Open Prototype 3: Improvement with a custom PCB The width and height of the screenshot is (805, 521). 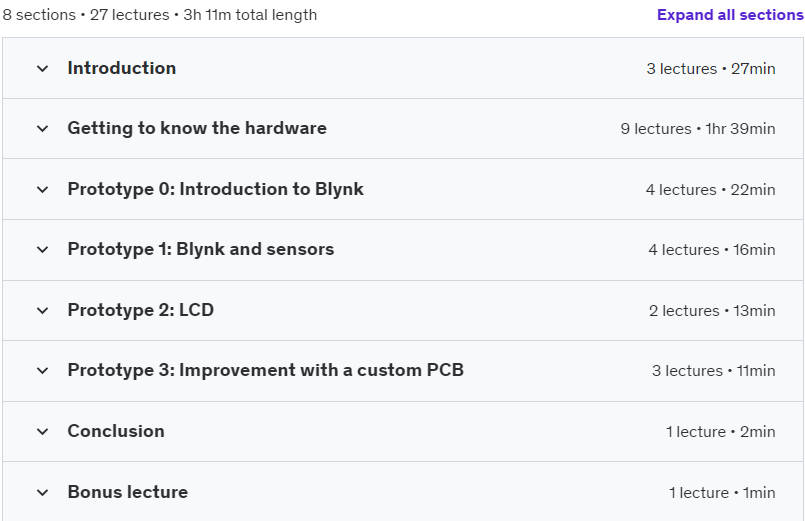click(x=265, y=370)
